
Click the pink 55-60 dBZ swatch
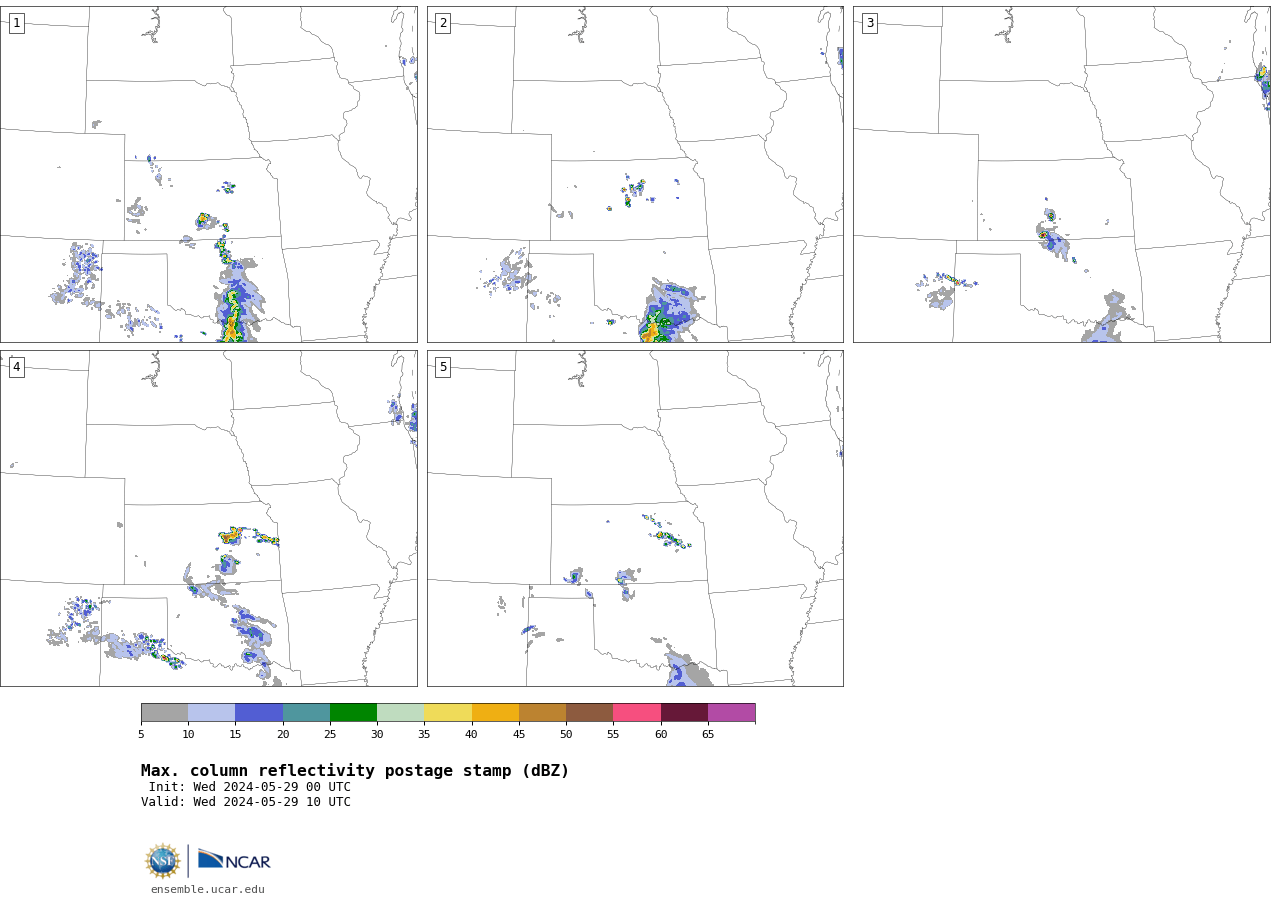[637, 713]
